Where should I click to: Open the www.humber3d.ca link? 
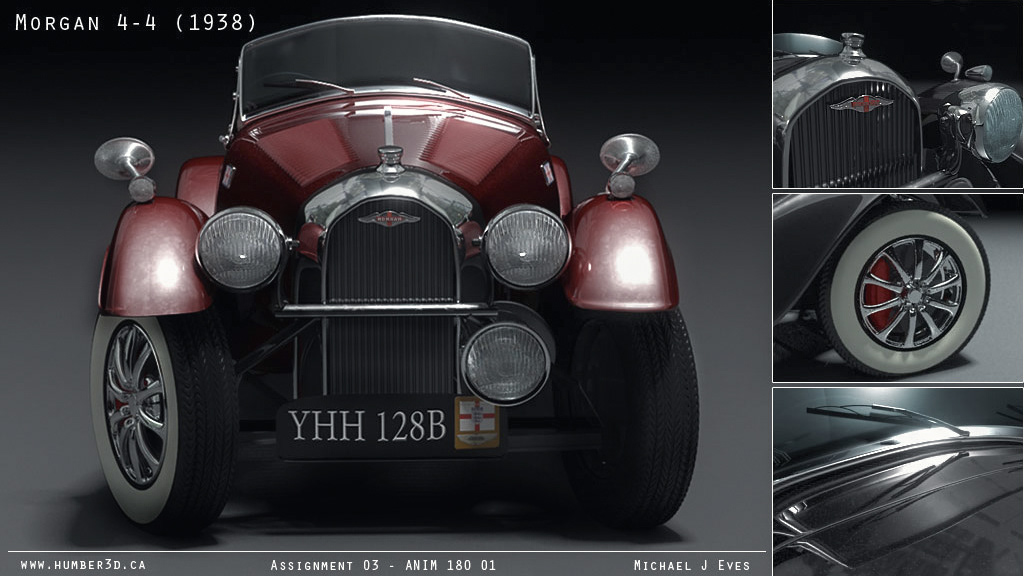(x=83, y=565)
